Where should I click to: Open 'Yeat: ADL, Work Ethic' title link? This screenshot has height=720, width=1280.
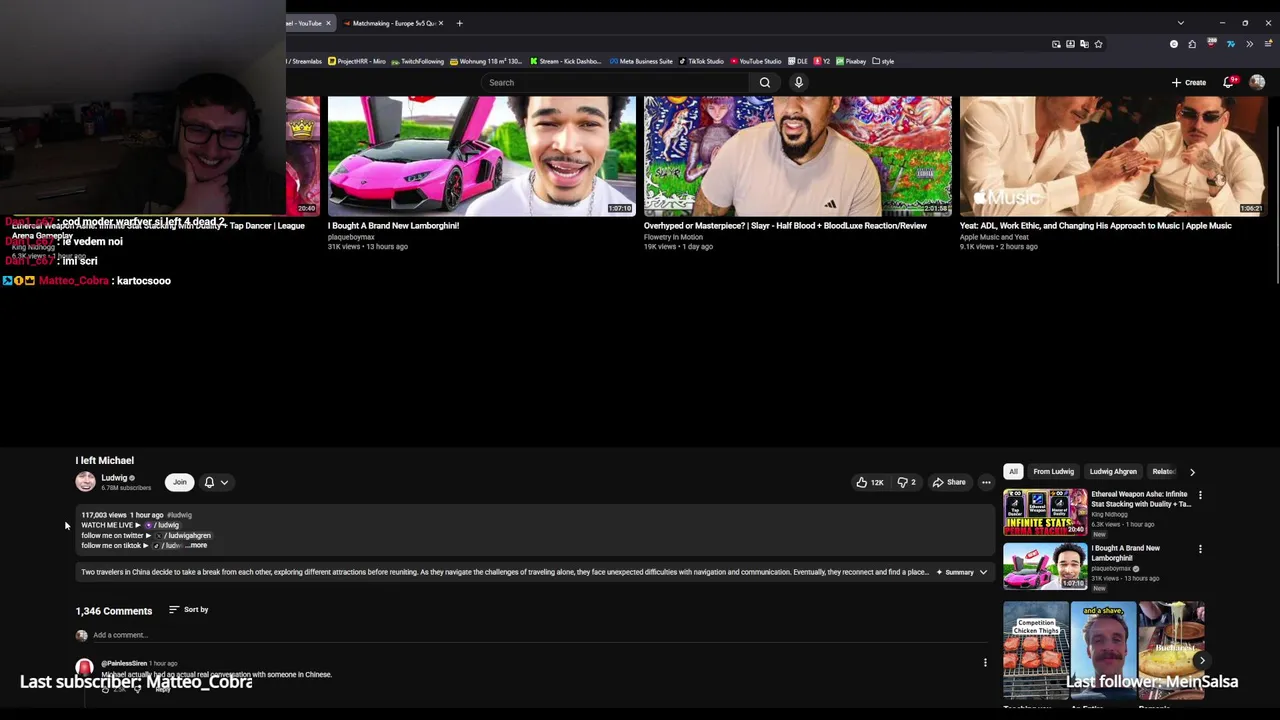[x=1095, y=226]
